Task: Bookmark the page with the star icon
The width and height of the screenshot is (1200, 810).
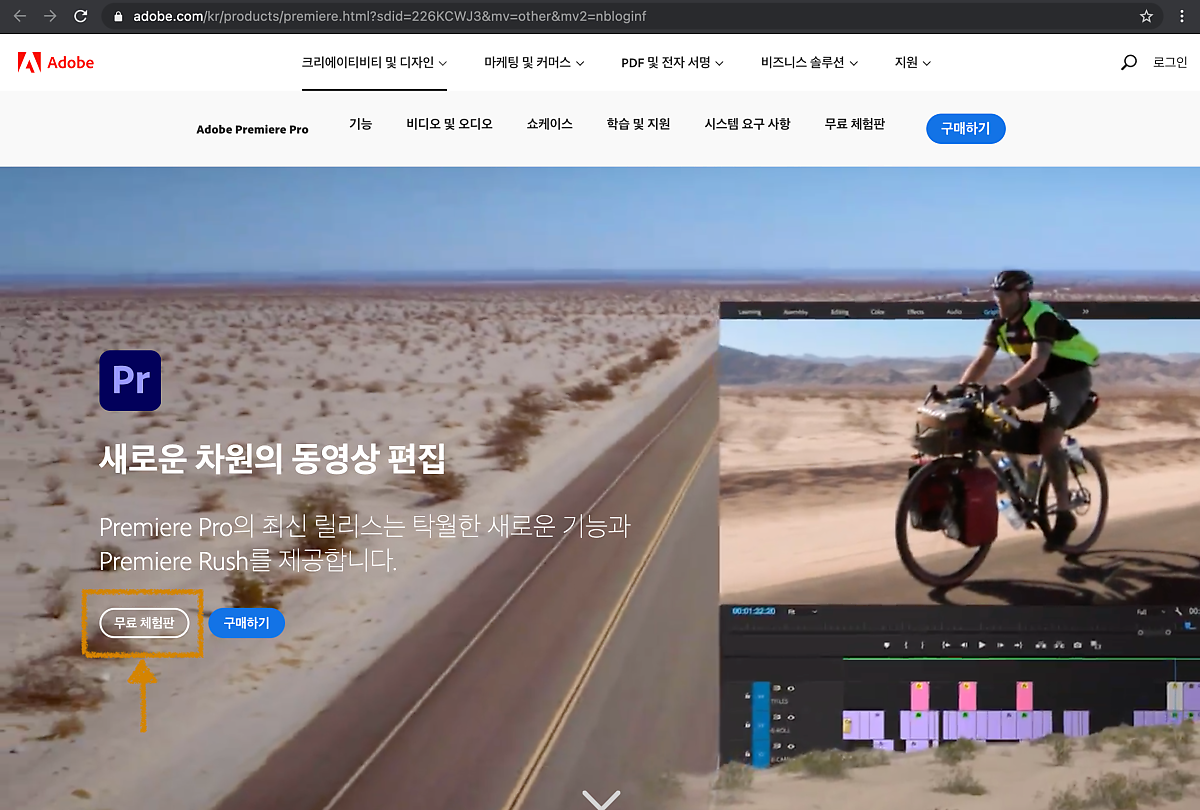Action: pyautogui.click(x=1146, y=16)
